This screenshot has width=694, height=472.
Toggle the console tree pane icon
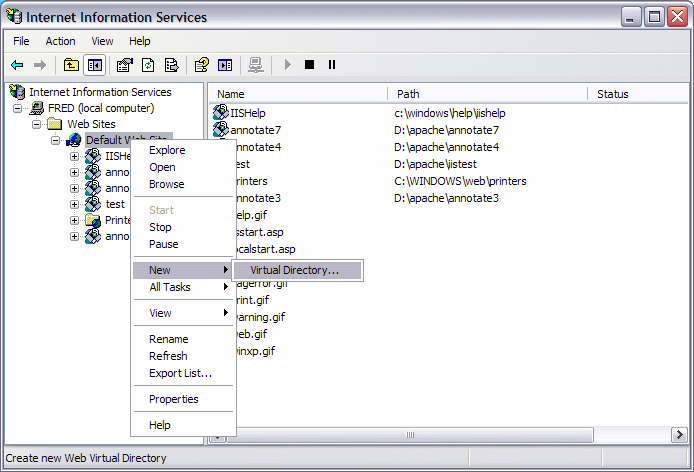95,66
